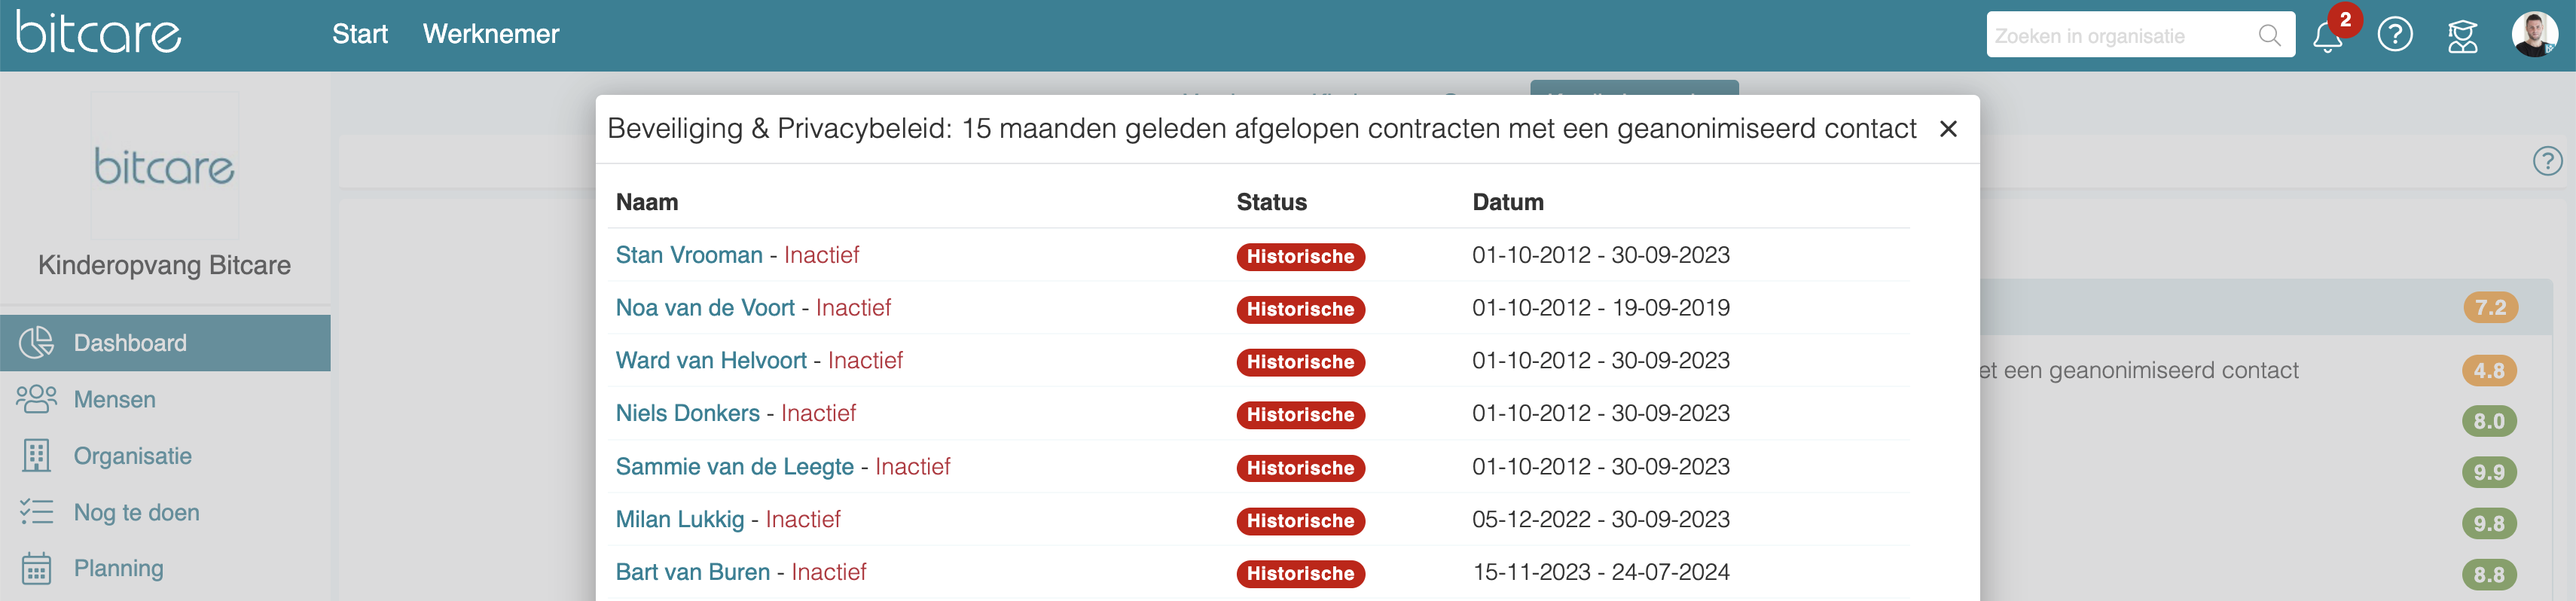
Task: Open the Werknemer menu item
Action: pos(491,34)
